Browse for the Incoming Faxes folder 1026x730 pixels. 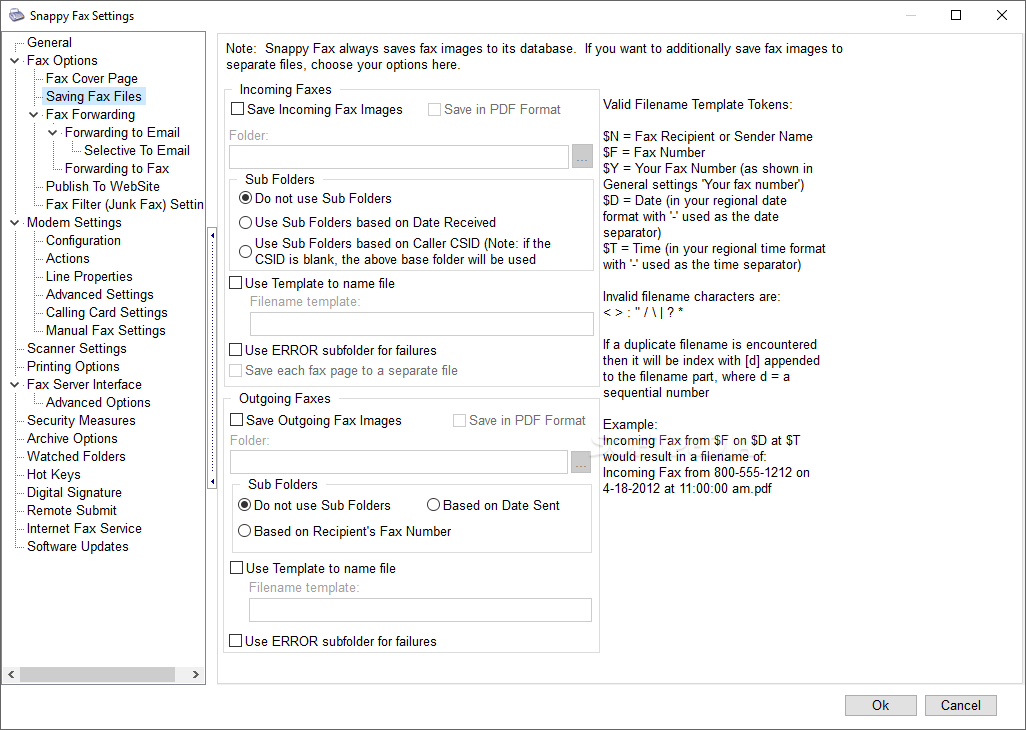click(x=582, y=157)
